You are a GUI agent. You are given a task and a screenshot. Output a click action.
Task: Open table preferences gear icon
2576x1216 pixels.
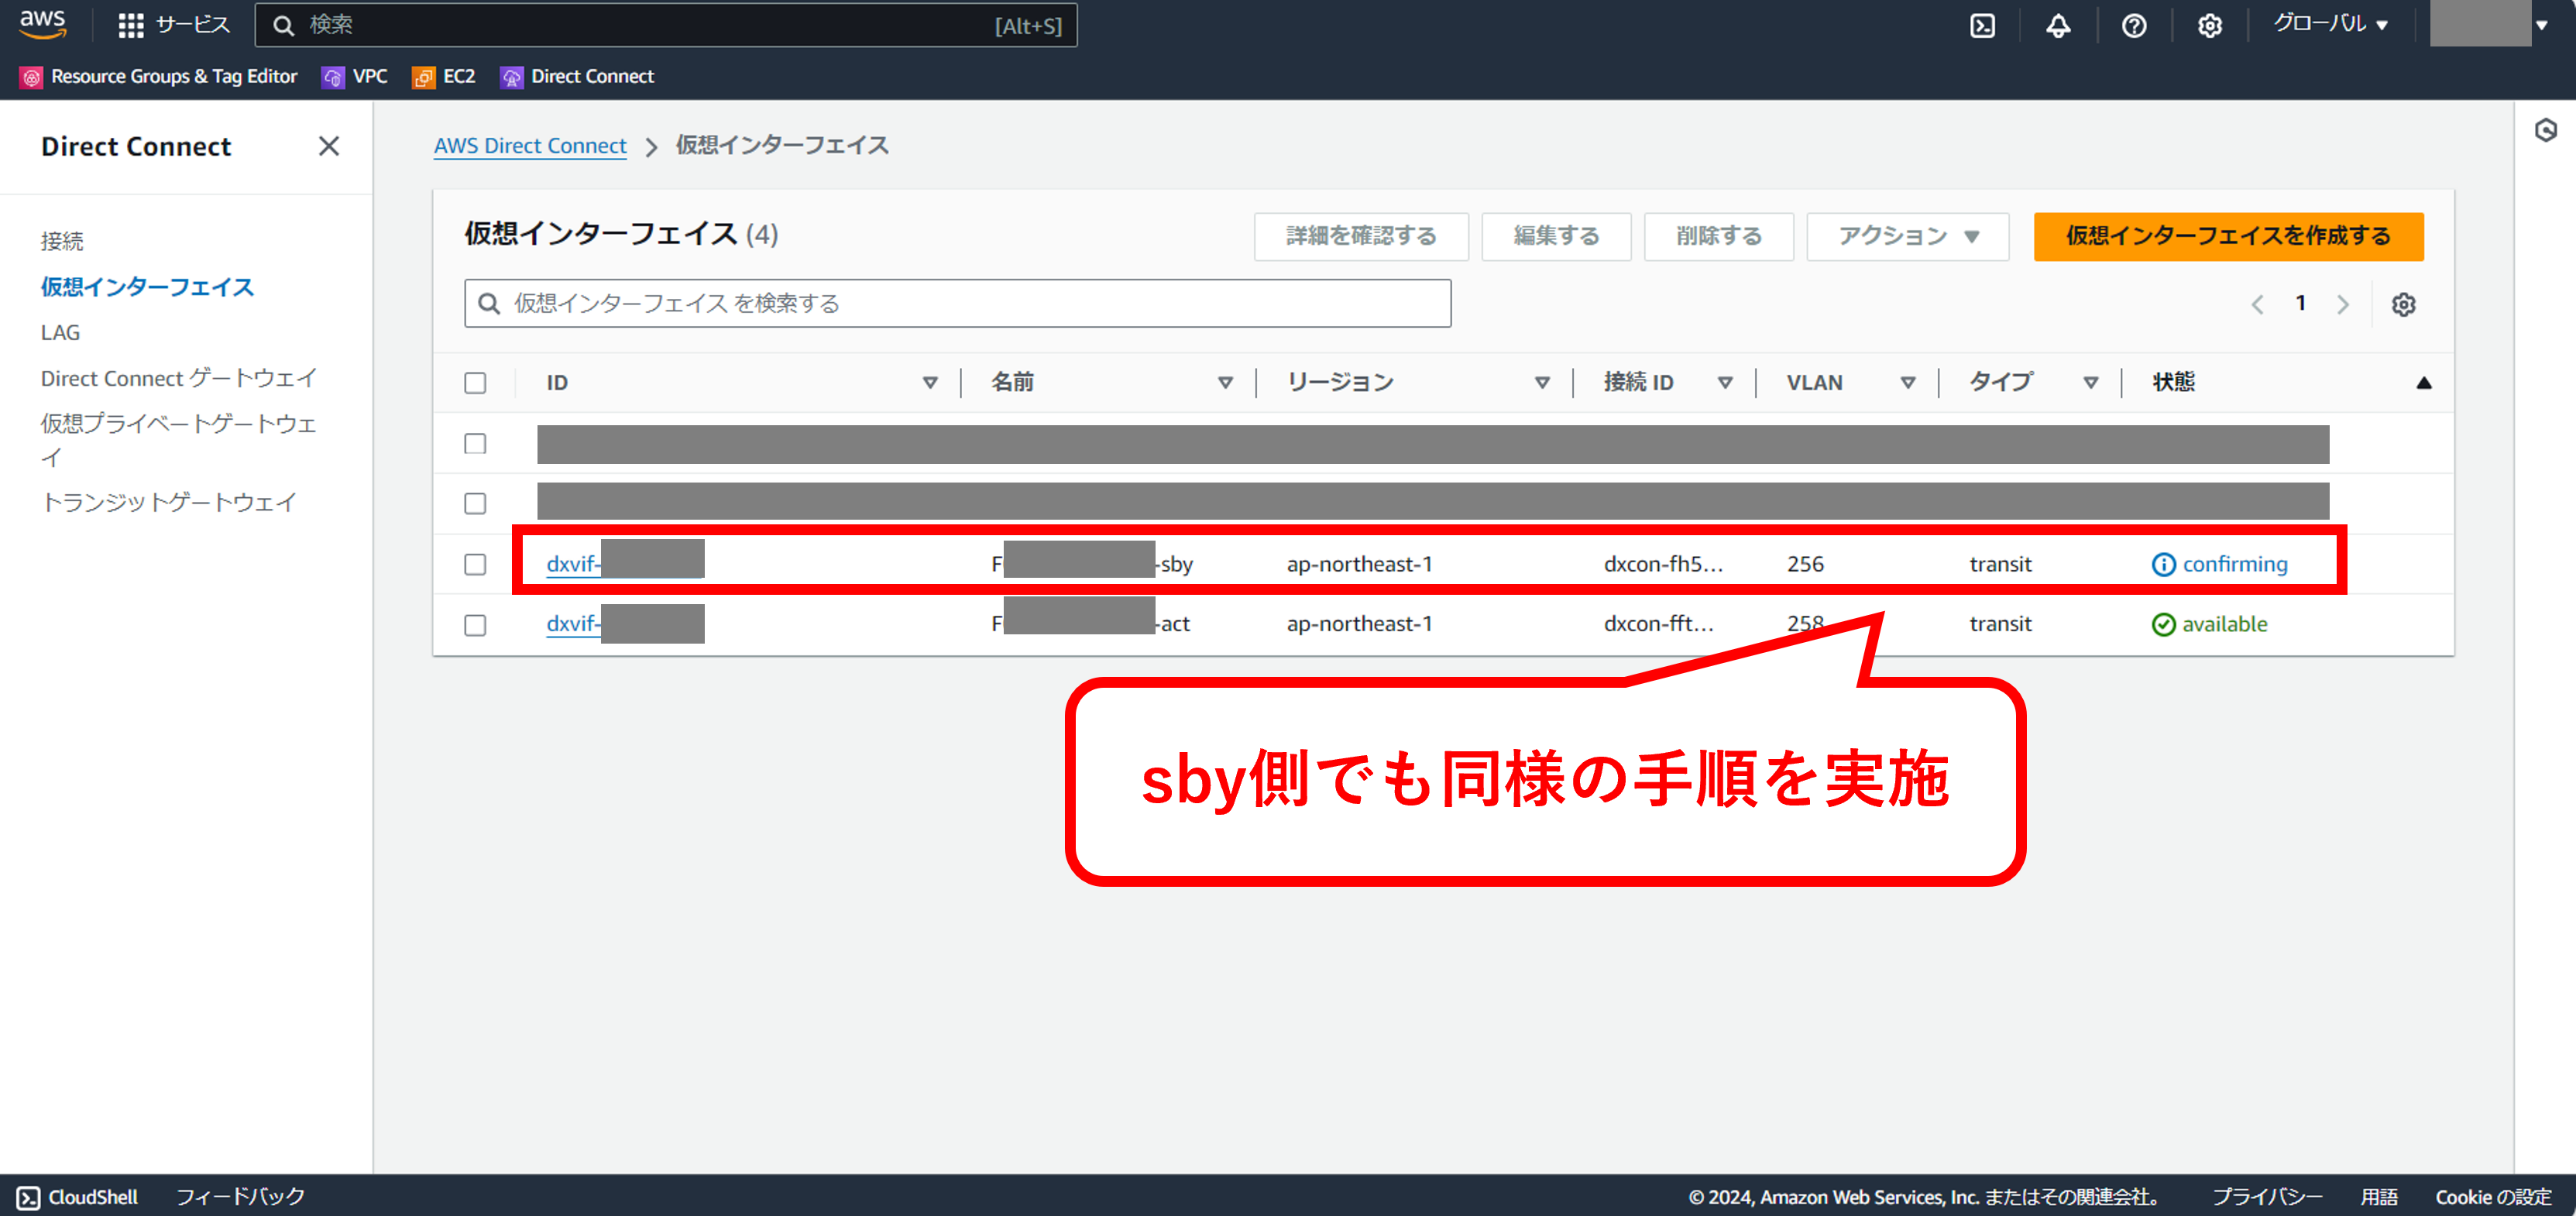click(x=2404, y=304)
